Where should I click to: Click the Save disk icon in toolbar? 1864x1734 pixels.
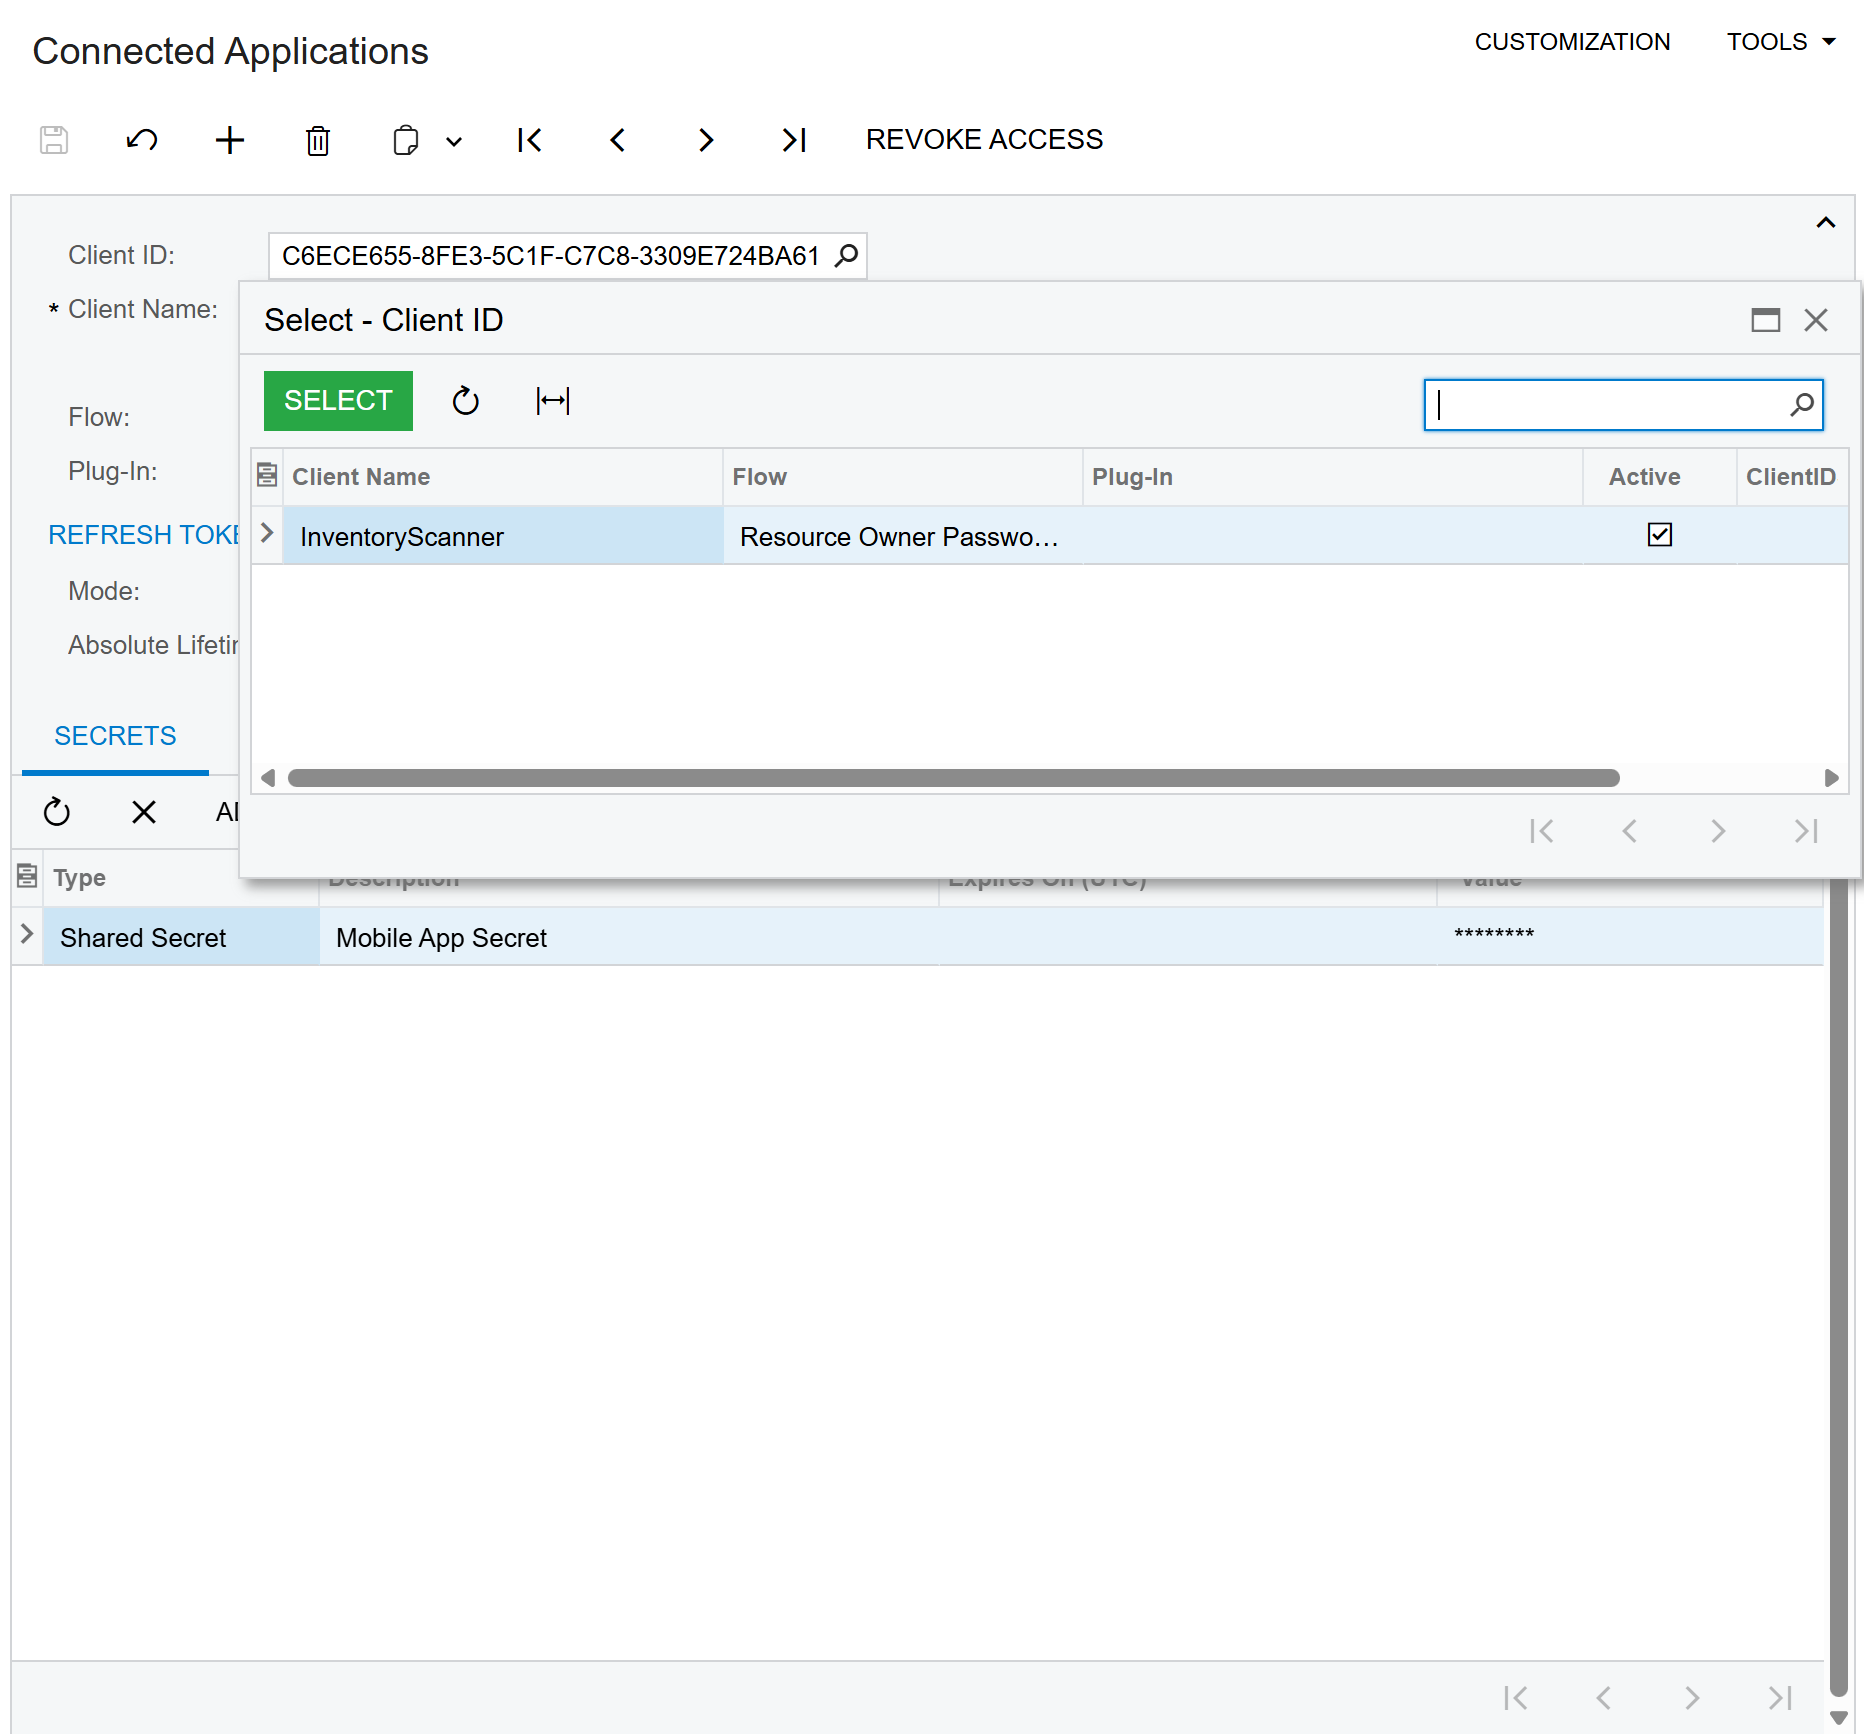point(54,140)
